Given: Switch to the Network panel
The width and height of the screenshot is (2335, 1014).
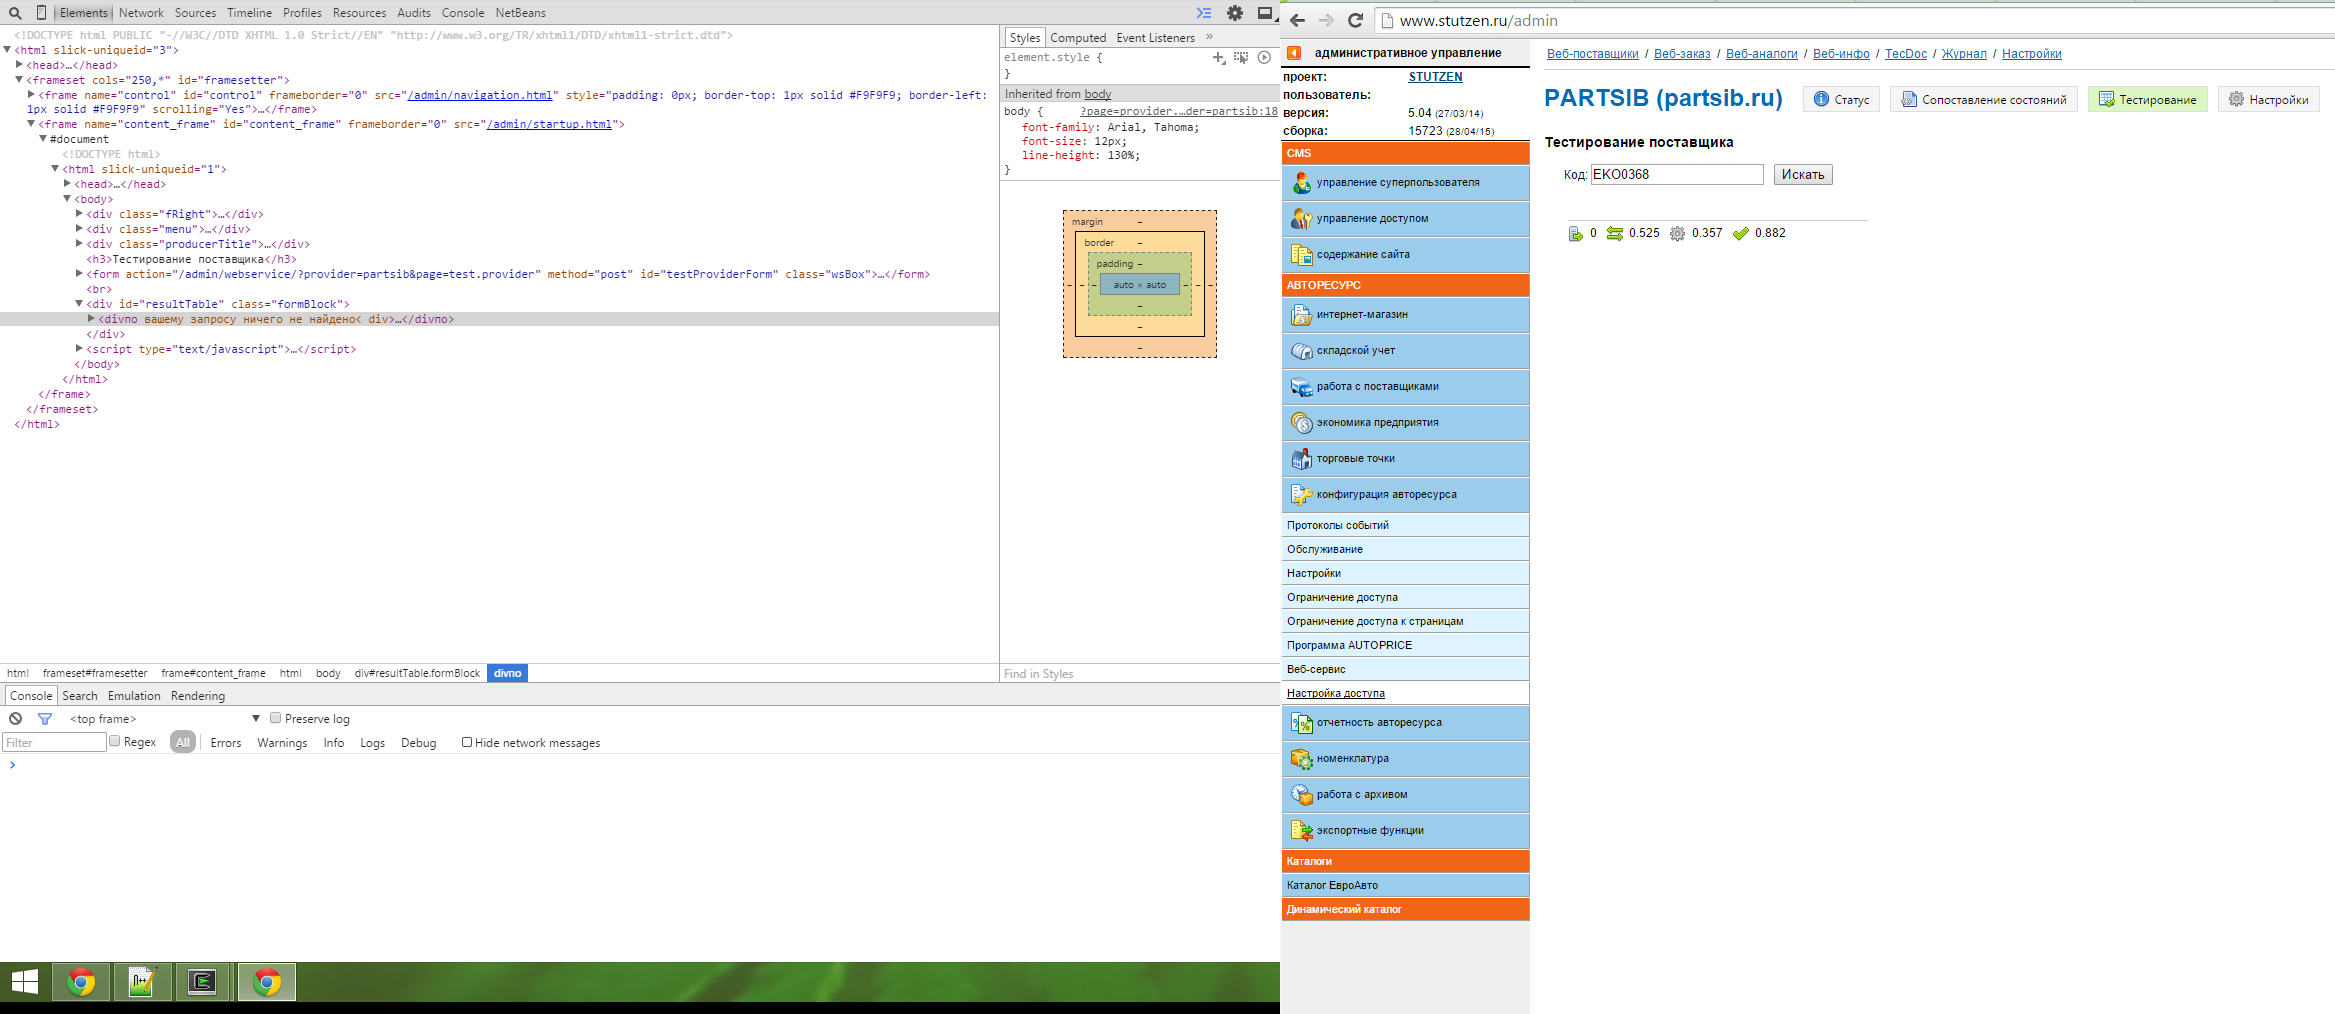Looking at the screenshot, I should [x=141, y=13].
